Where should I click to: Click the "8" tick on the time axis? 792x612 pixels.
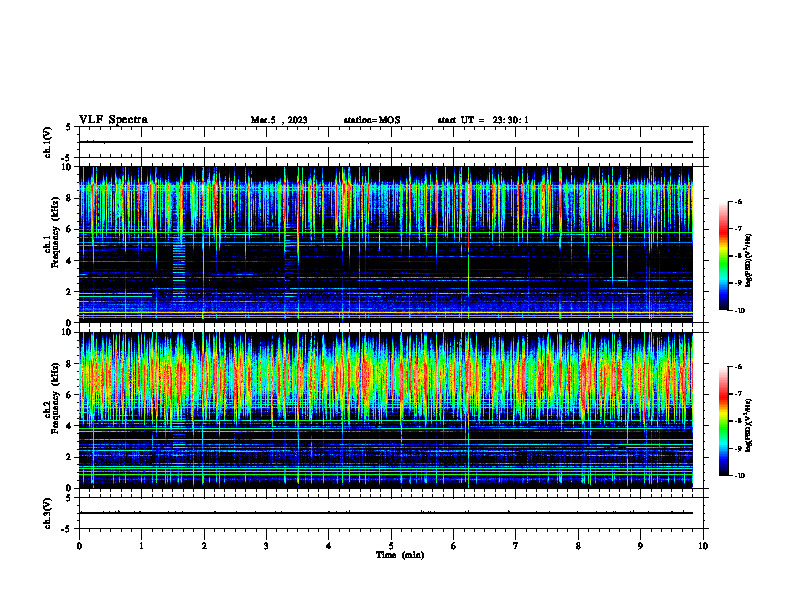[x=578, y=546]
